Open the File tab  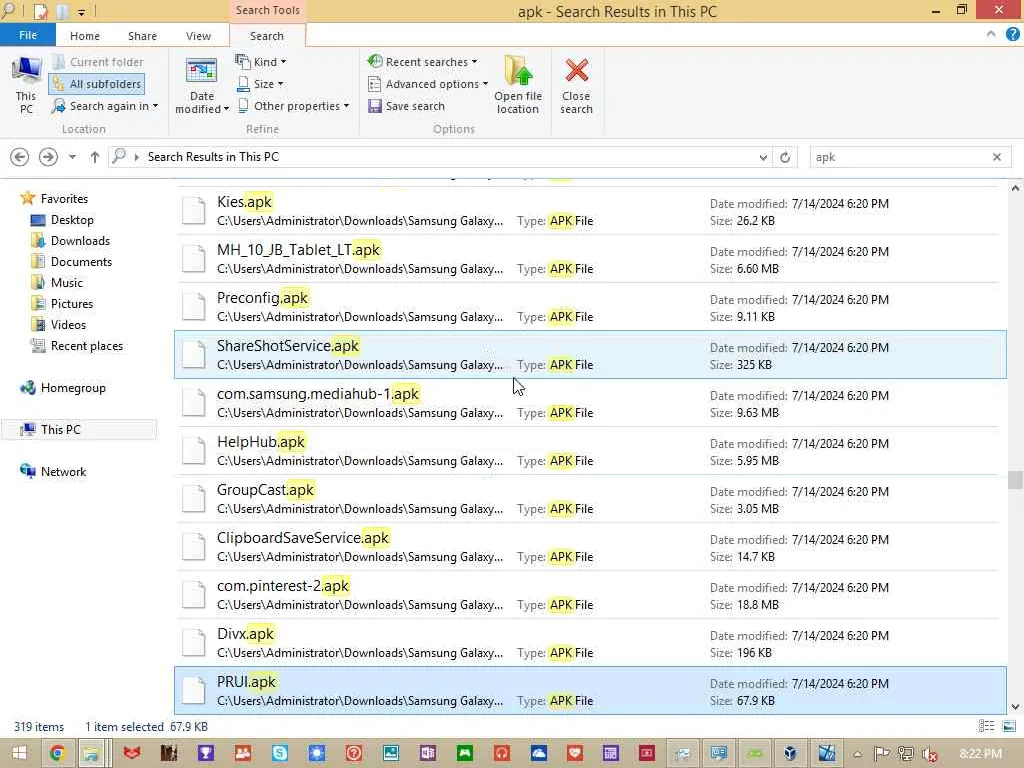point(28,35)
